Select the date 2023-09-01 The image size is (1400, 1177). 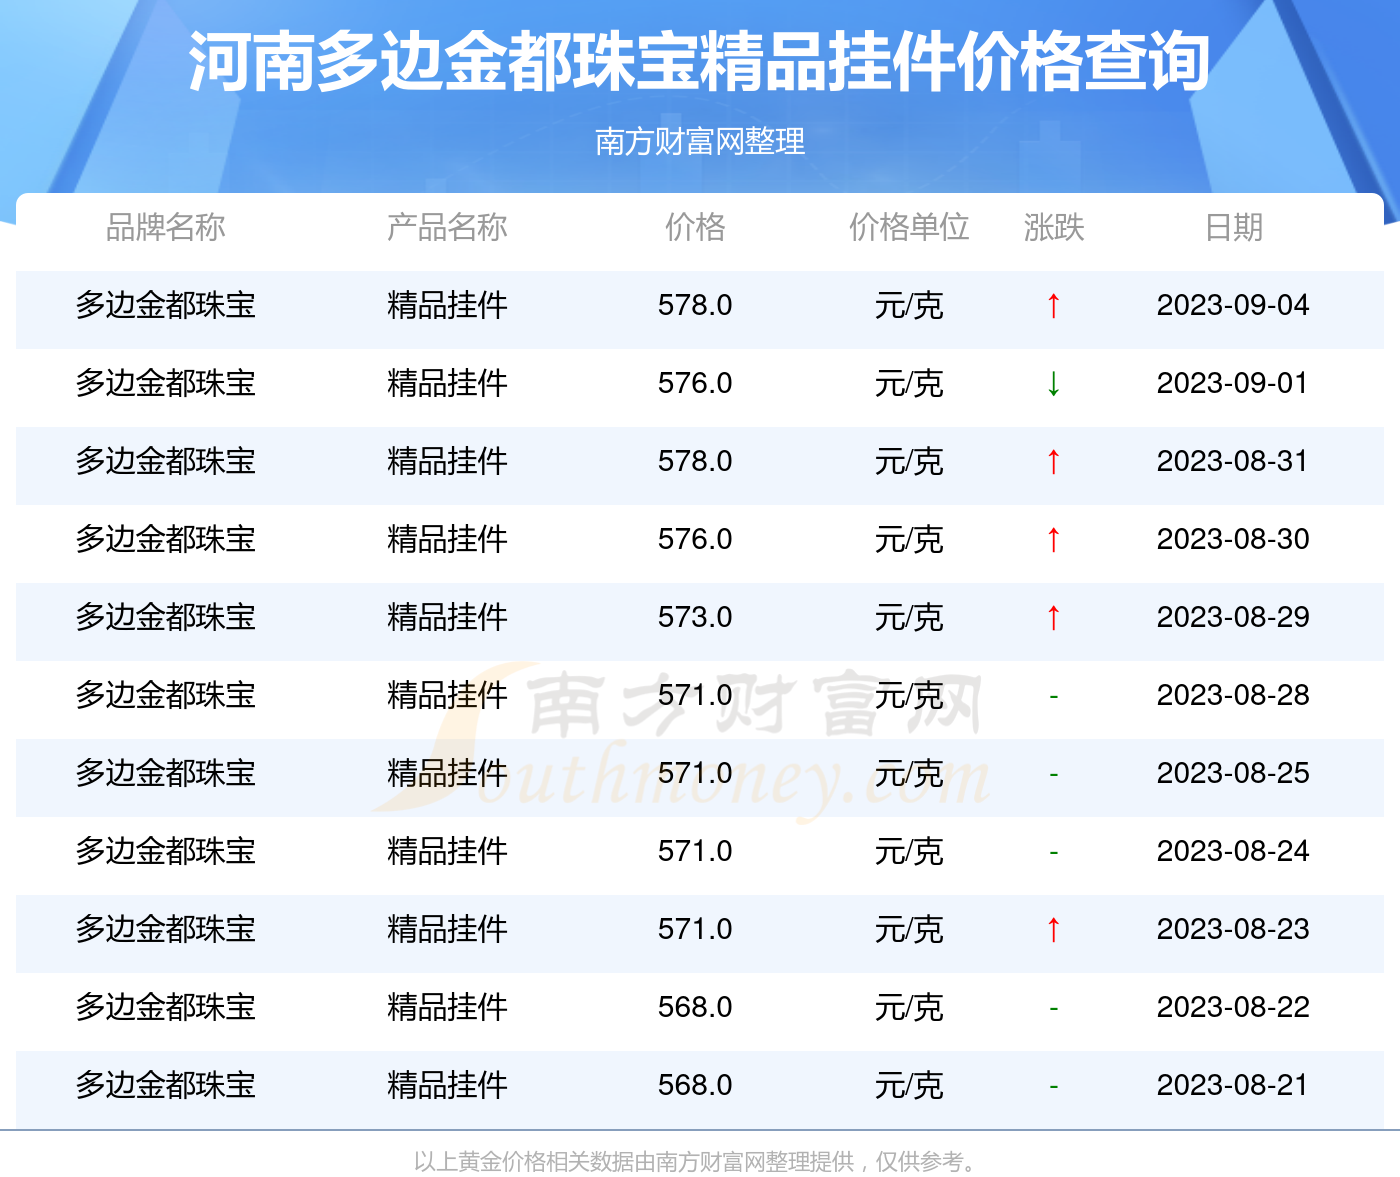point(1233,383)
